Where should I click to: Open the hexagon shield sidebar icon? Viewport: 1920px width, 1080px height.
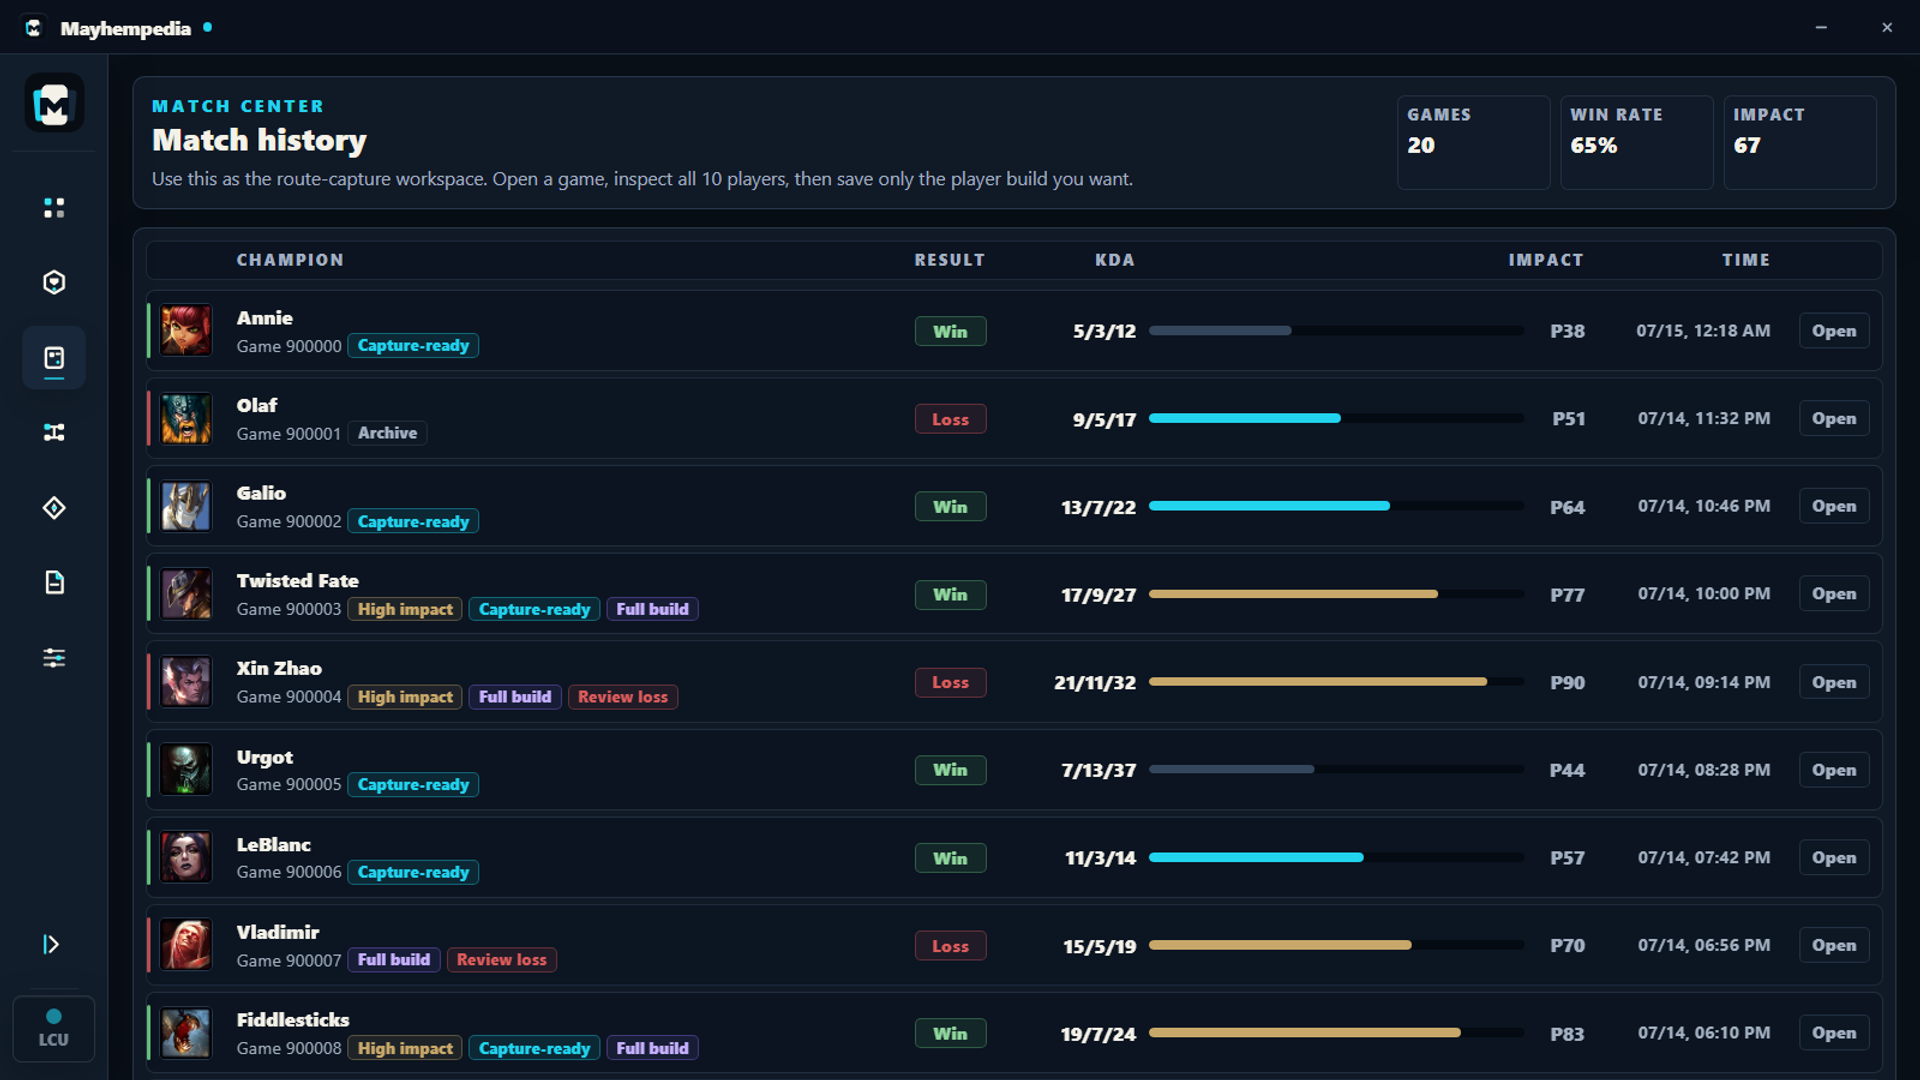pos(54,283)
